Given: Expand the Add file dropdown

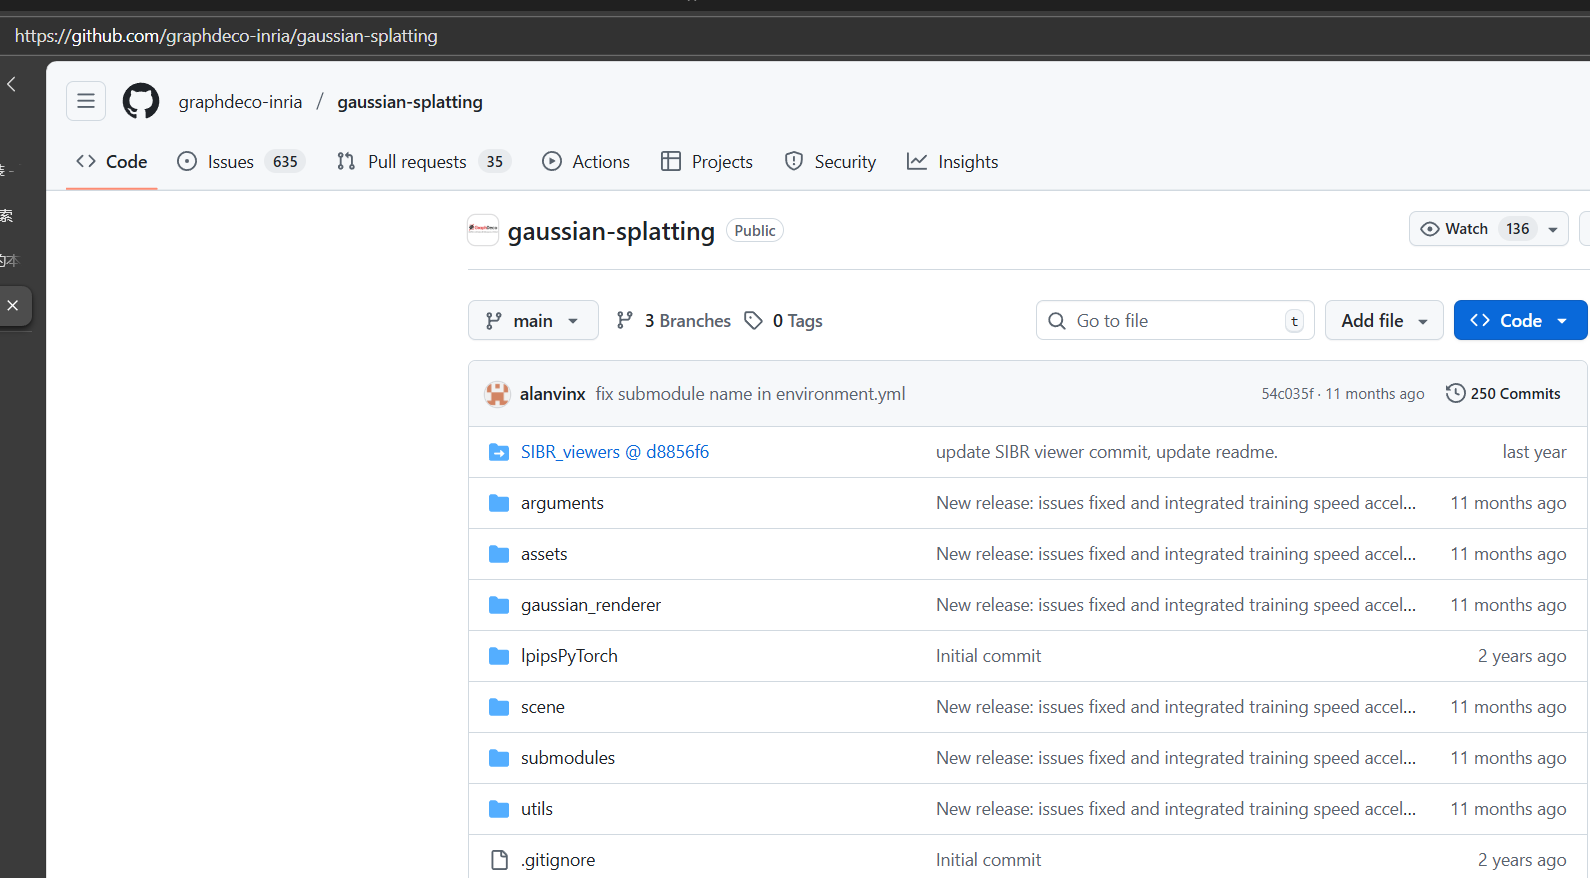Looking at the screenshot, I should click(1384, 320).
